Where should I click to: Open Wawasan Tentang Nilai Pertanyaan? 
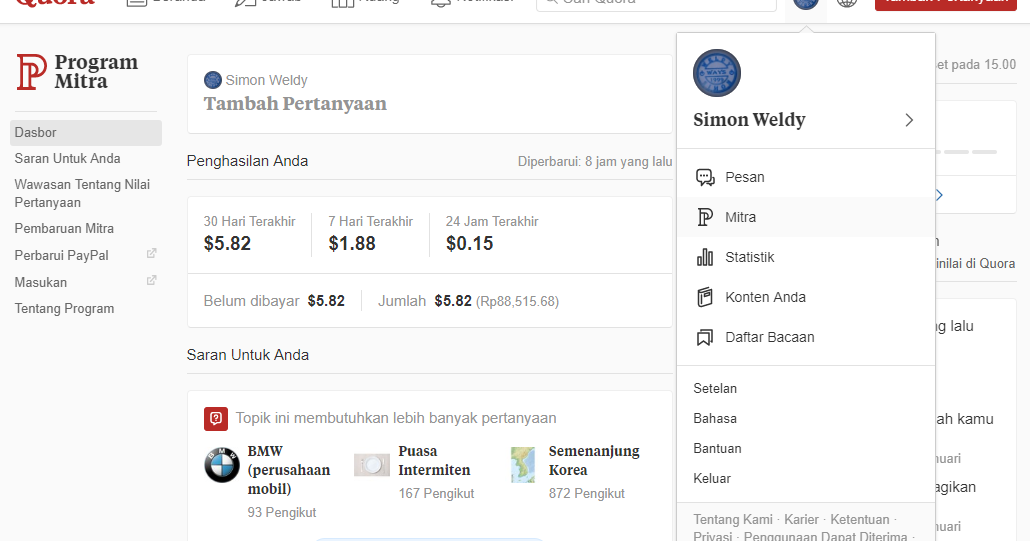pos(82,194)
